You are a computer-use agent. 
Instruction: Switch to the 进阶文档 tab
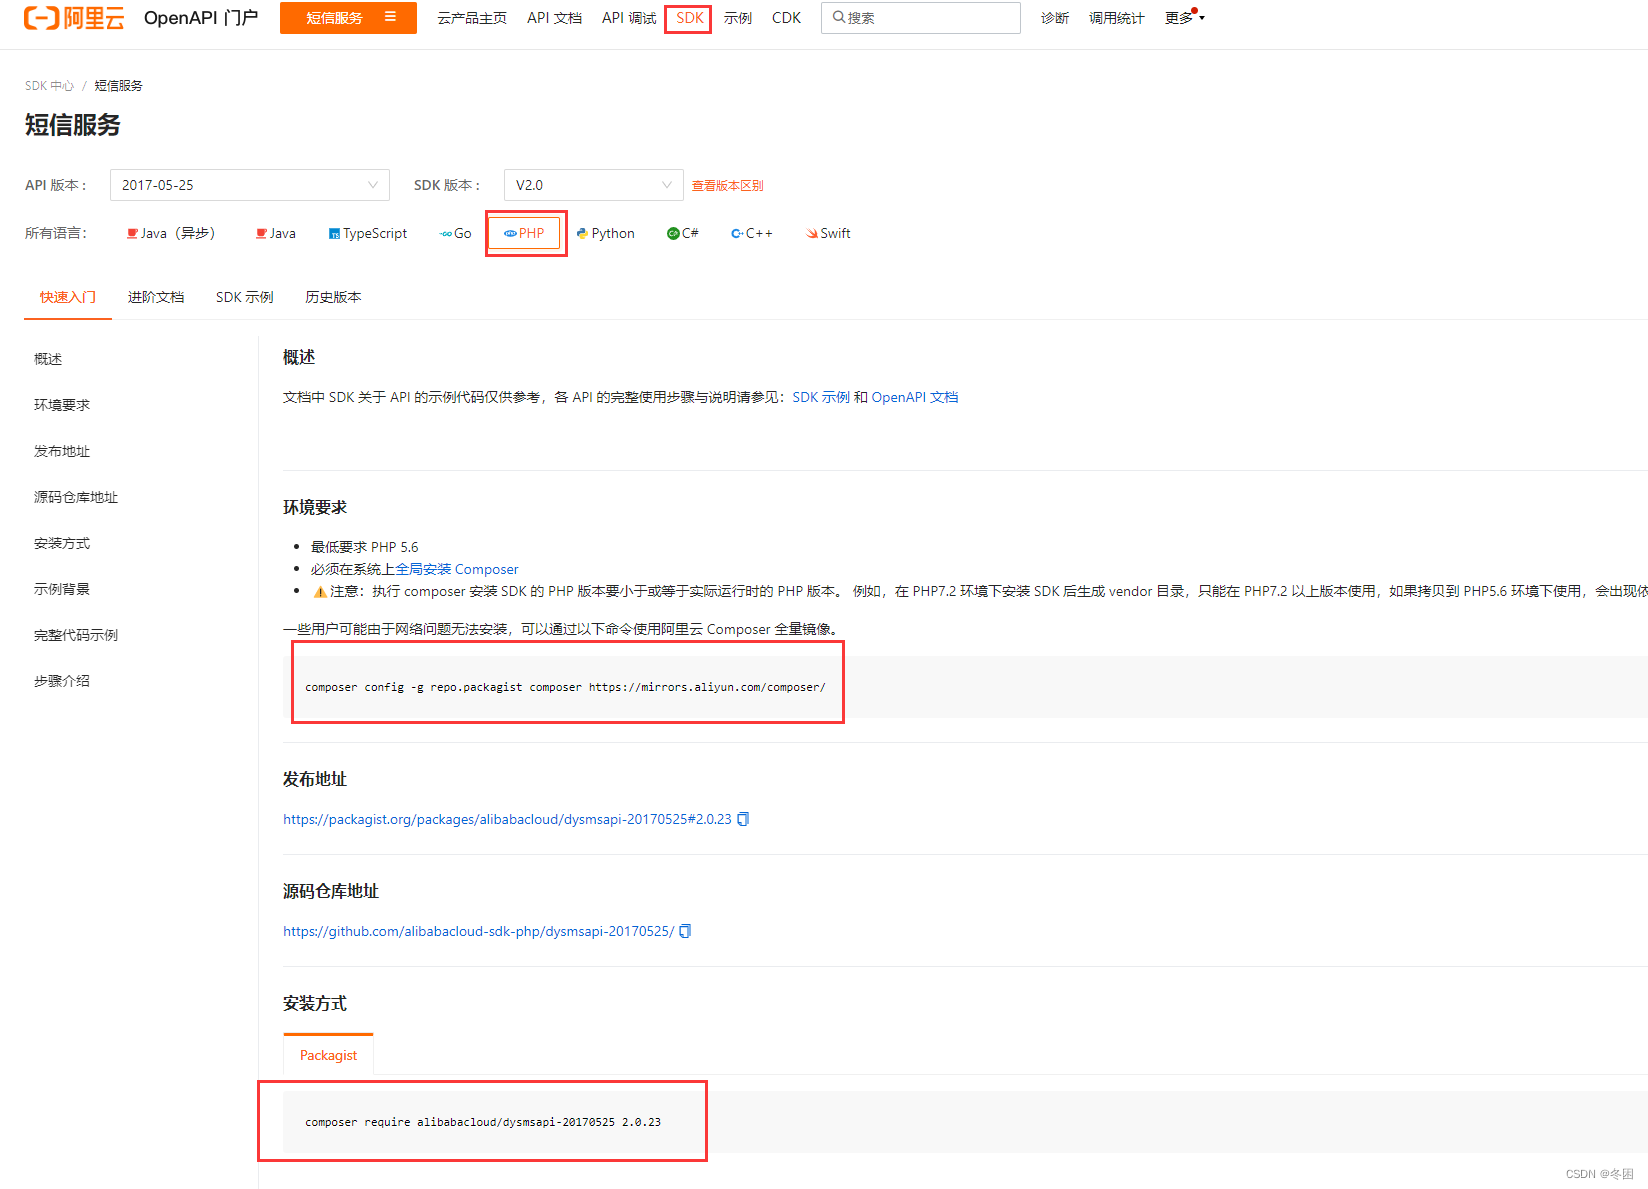[156, 296]
